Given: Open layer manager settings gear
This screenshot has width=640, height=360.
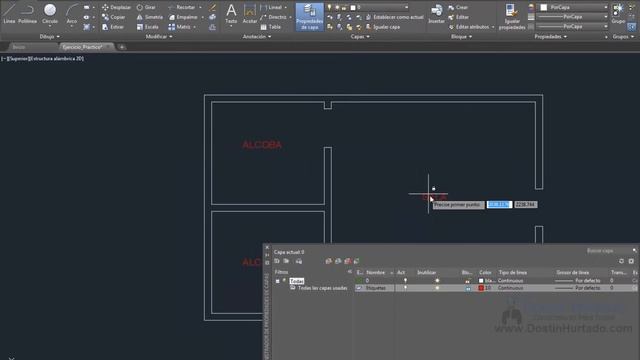Looking at the screenshot, I should [x=631, y=261].
